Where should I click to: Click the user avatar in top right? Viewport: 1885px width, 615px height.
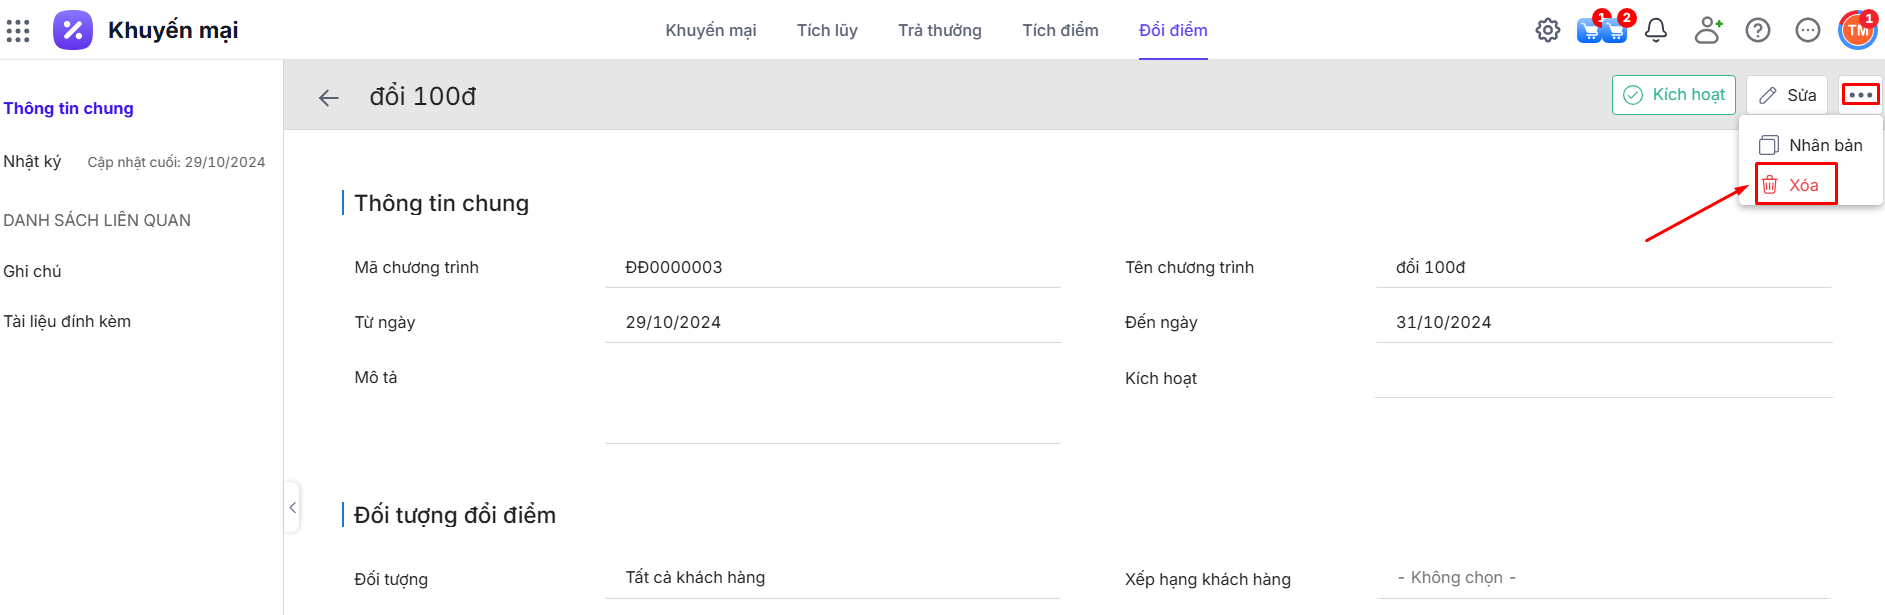(x=1857, y=31)
